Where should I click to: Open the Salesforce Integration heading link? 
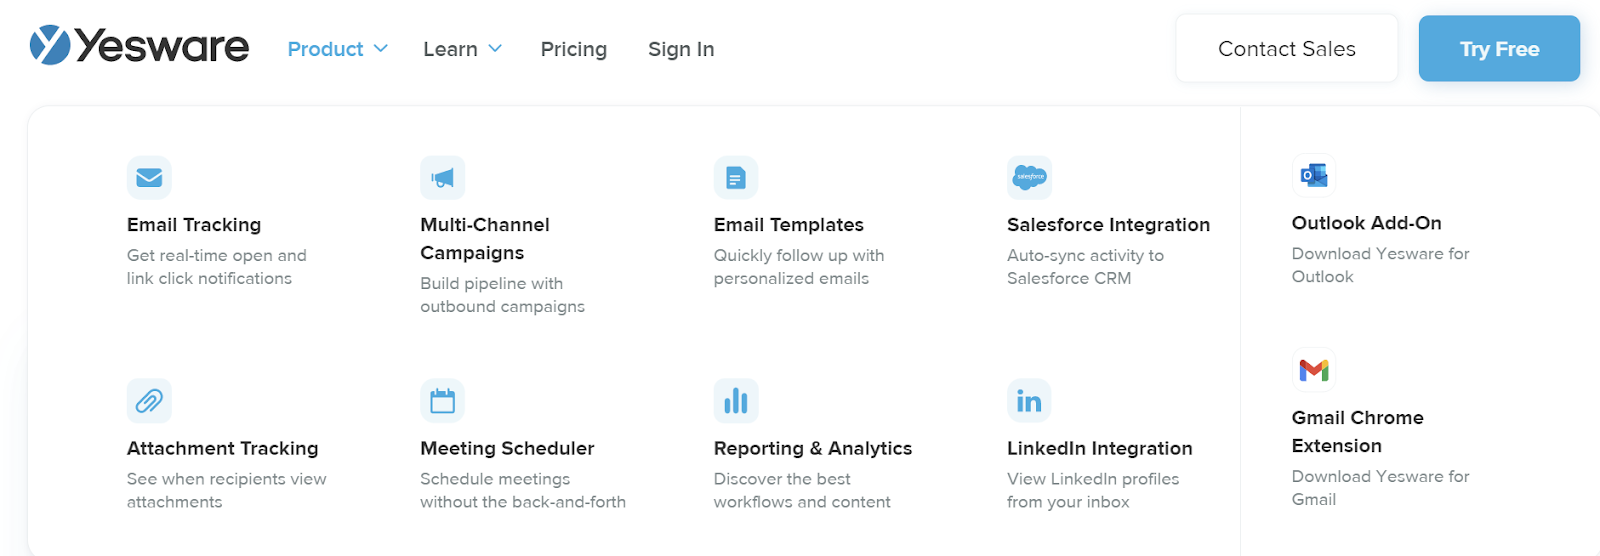[1108, 225]
